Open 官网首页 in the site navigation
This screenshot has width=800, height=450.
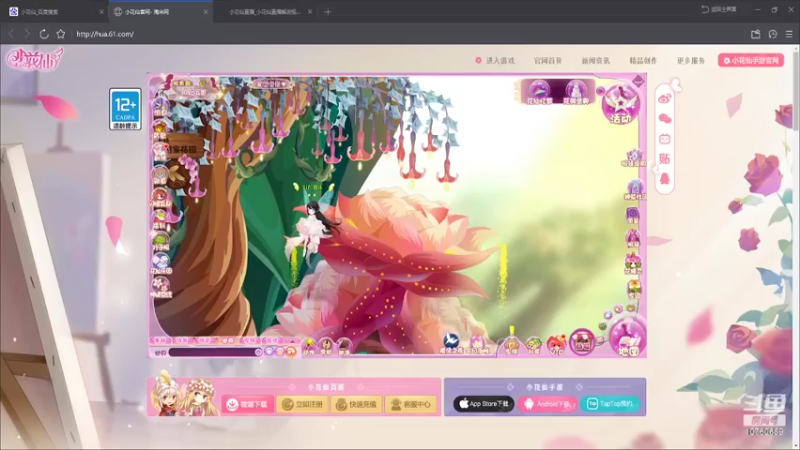(x=547, y=61)
